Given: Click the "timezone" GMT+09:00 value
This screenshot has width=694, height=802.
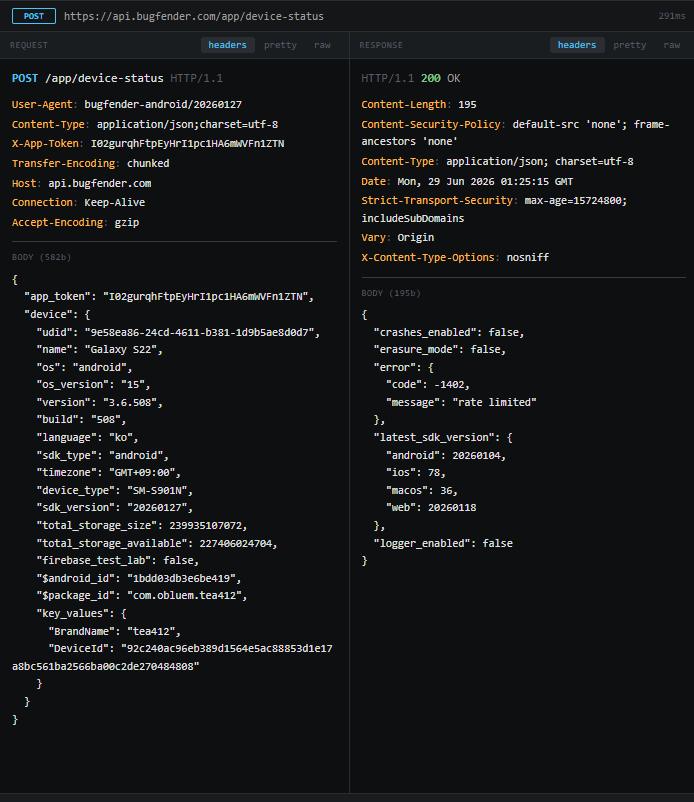Looking at the screenshot, I should click(x=142, y=473).
